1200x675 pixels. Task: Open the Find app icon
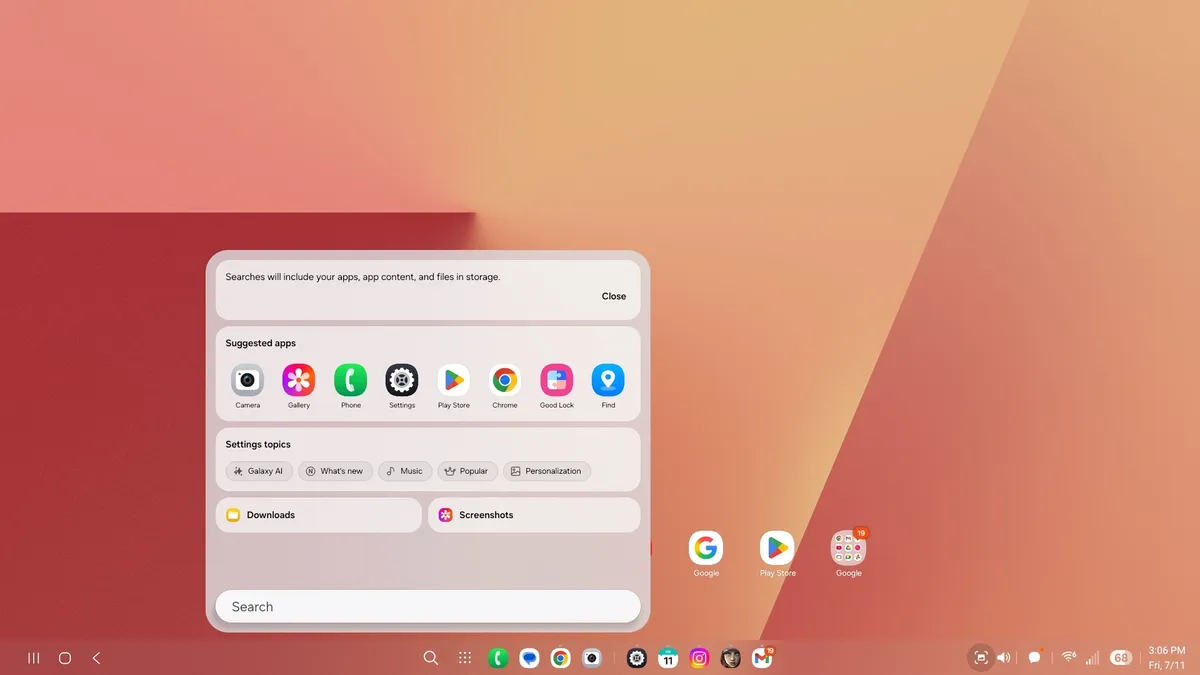pyautogui.click(x=608, y=381)
